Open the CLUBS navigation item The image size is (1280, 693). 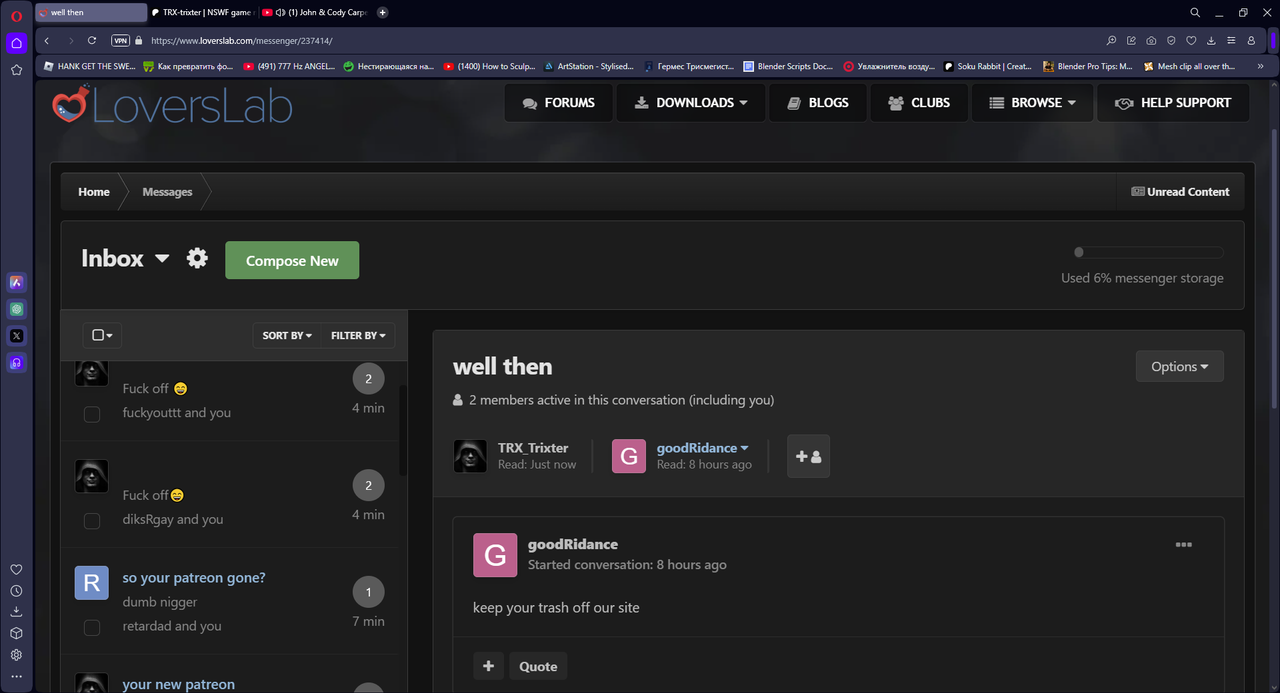tap(918, 102)
